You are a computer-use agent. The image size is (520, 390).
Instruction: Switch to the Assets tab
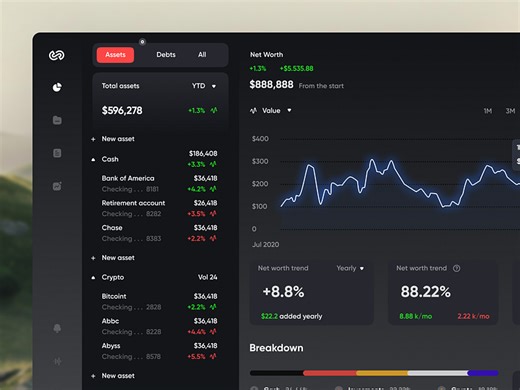click(x=115, y=55)
